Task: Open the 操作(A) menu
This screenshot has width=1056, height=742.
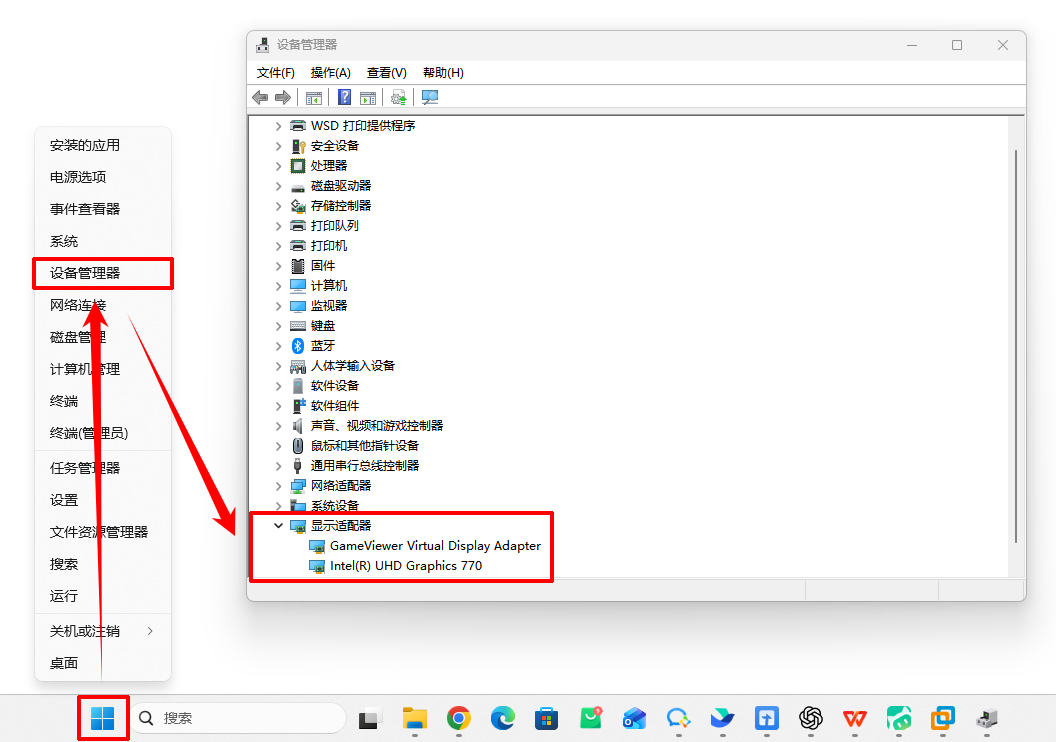Action: (330, 73)
